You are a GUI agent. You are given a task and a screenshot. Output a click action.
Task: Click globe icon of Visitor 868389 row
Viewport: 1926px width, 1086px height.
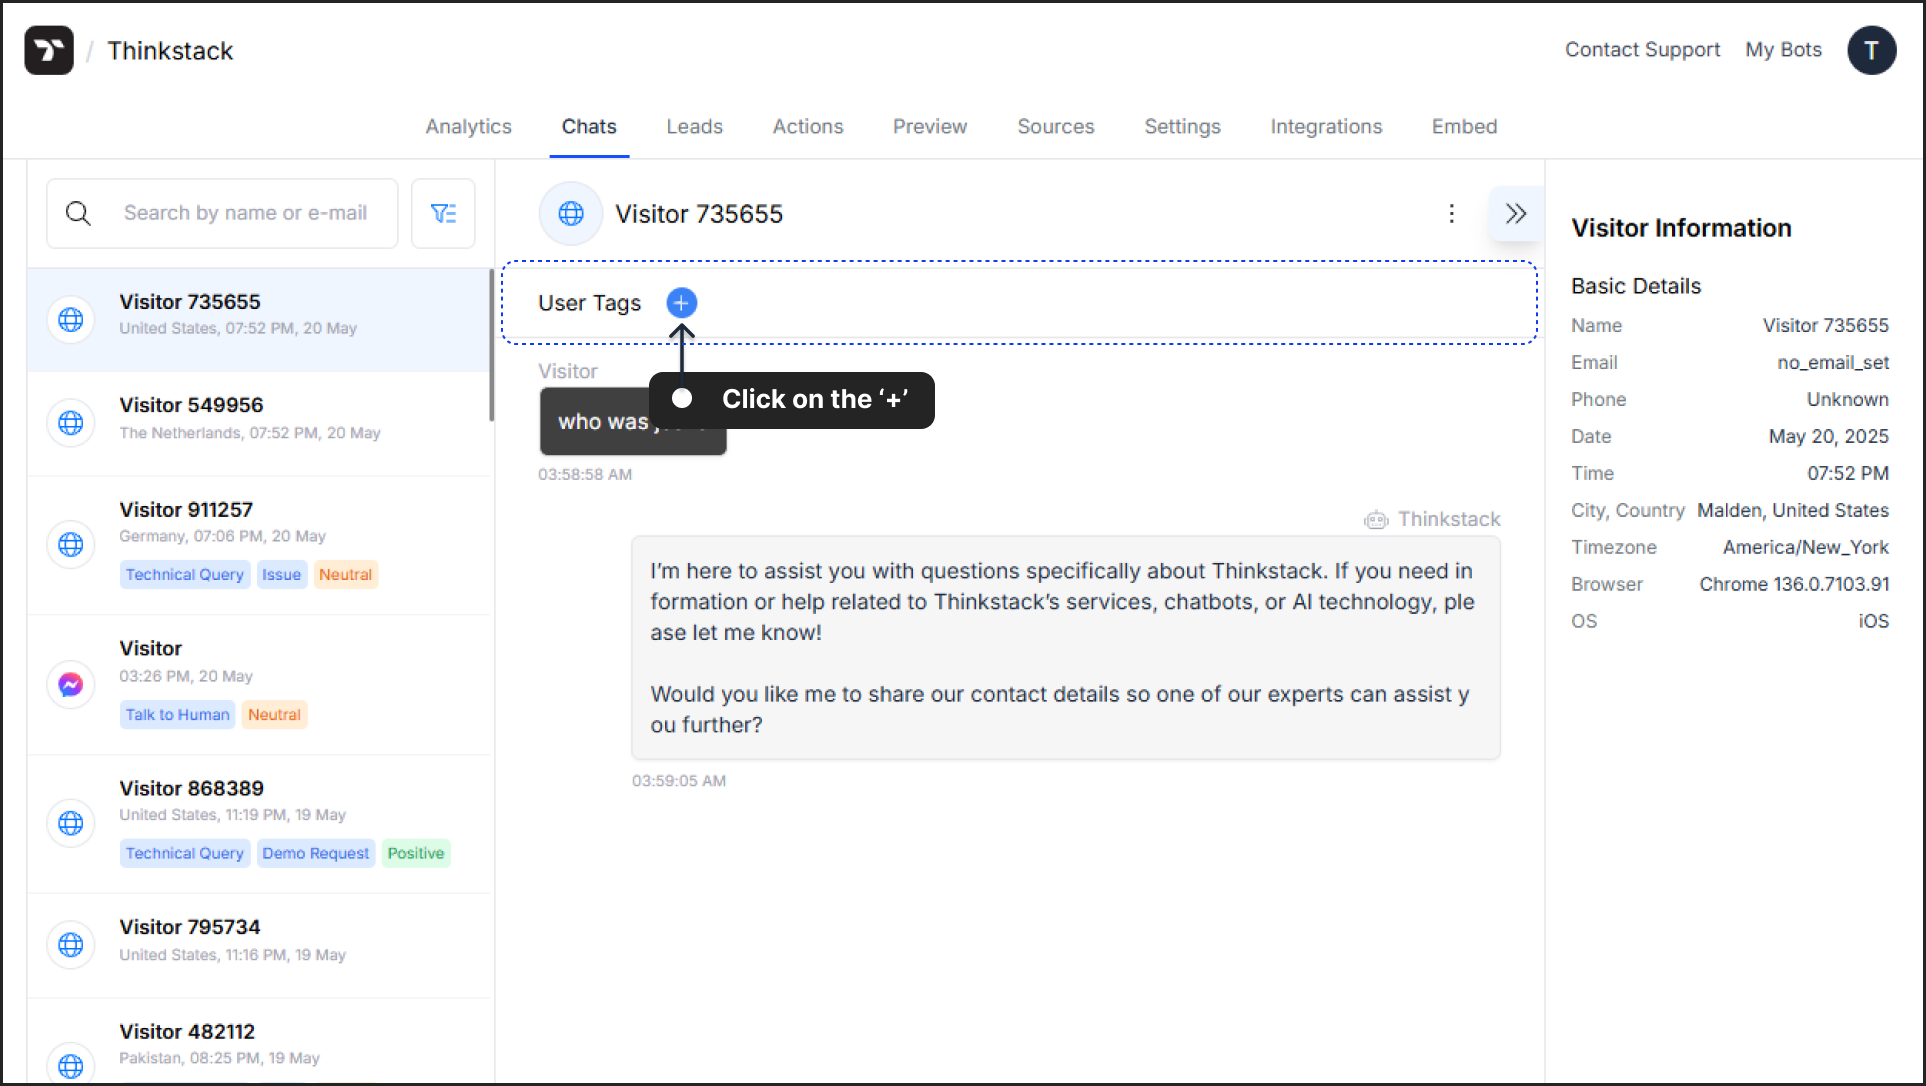[x=71, y=823]
